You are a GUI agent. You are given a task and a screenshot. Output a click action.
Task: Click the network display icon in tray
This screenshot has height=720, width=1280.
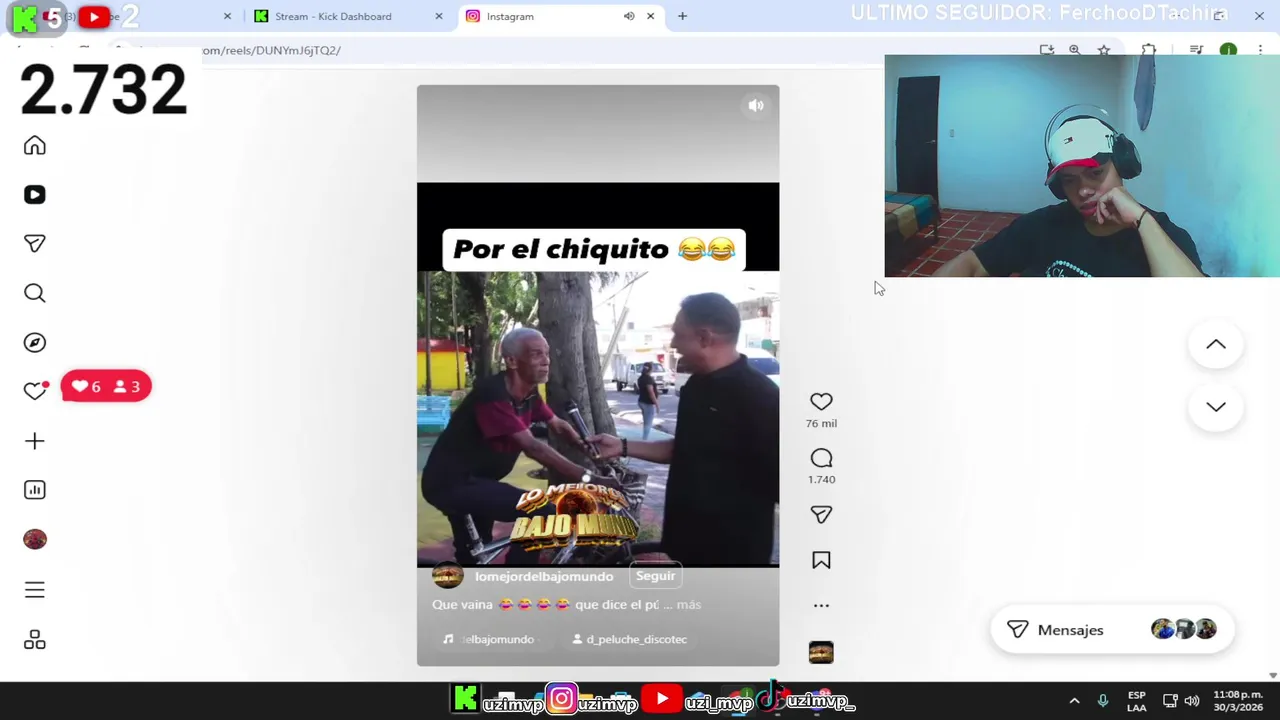[x=1170, y=701]
